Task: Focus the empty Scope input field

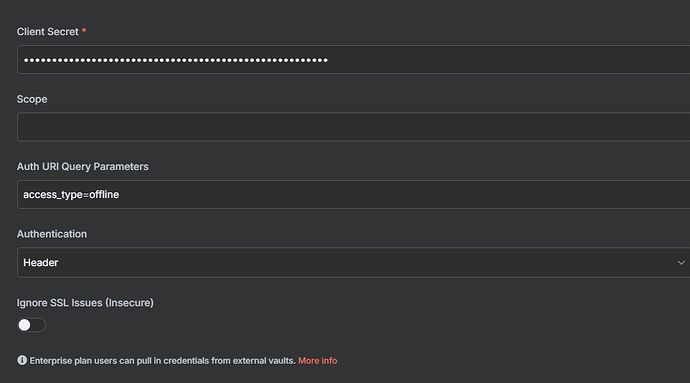Action: coord(353,127)
